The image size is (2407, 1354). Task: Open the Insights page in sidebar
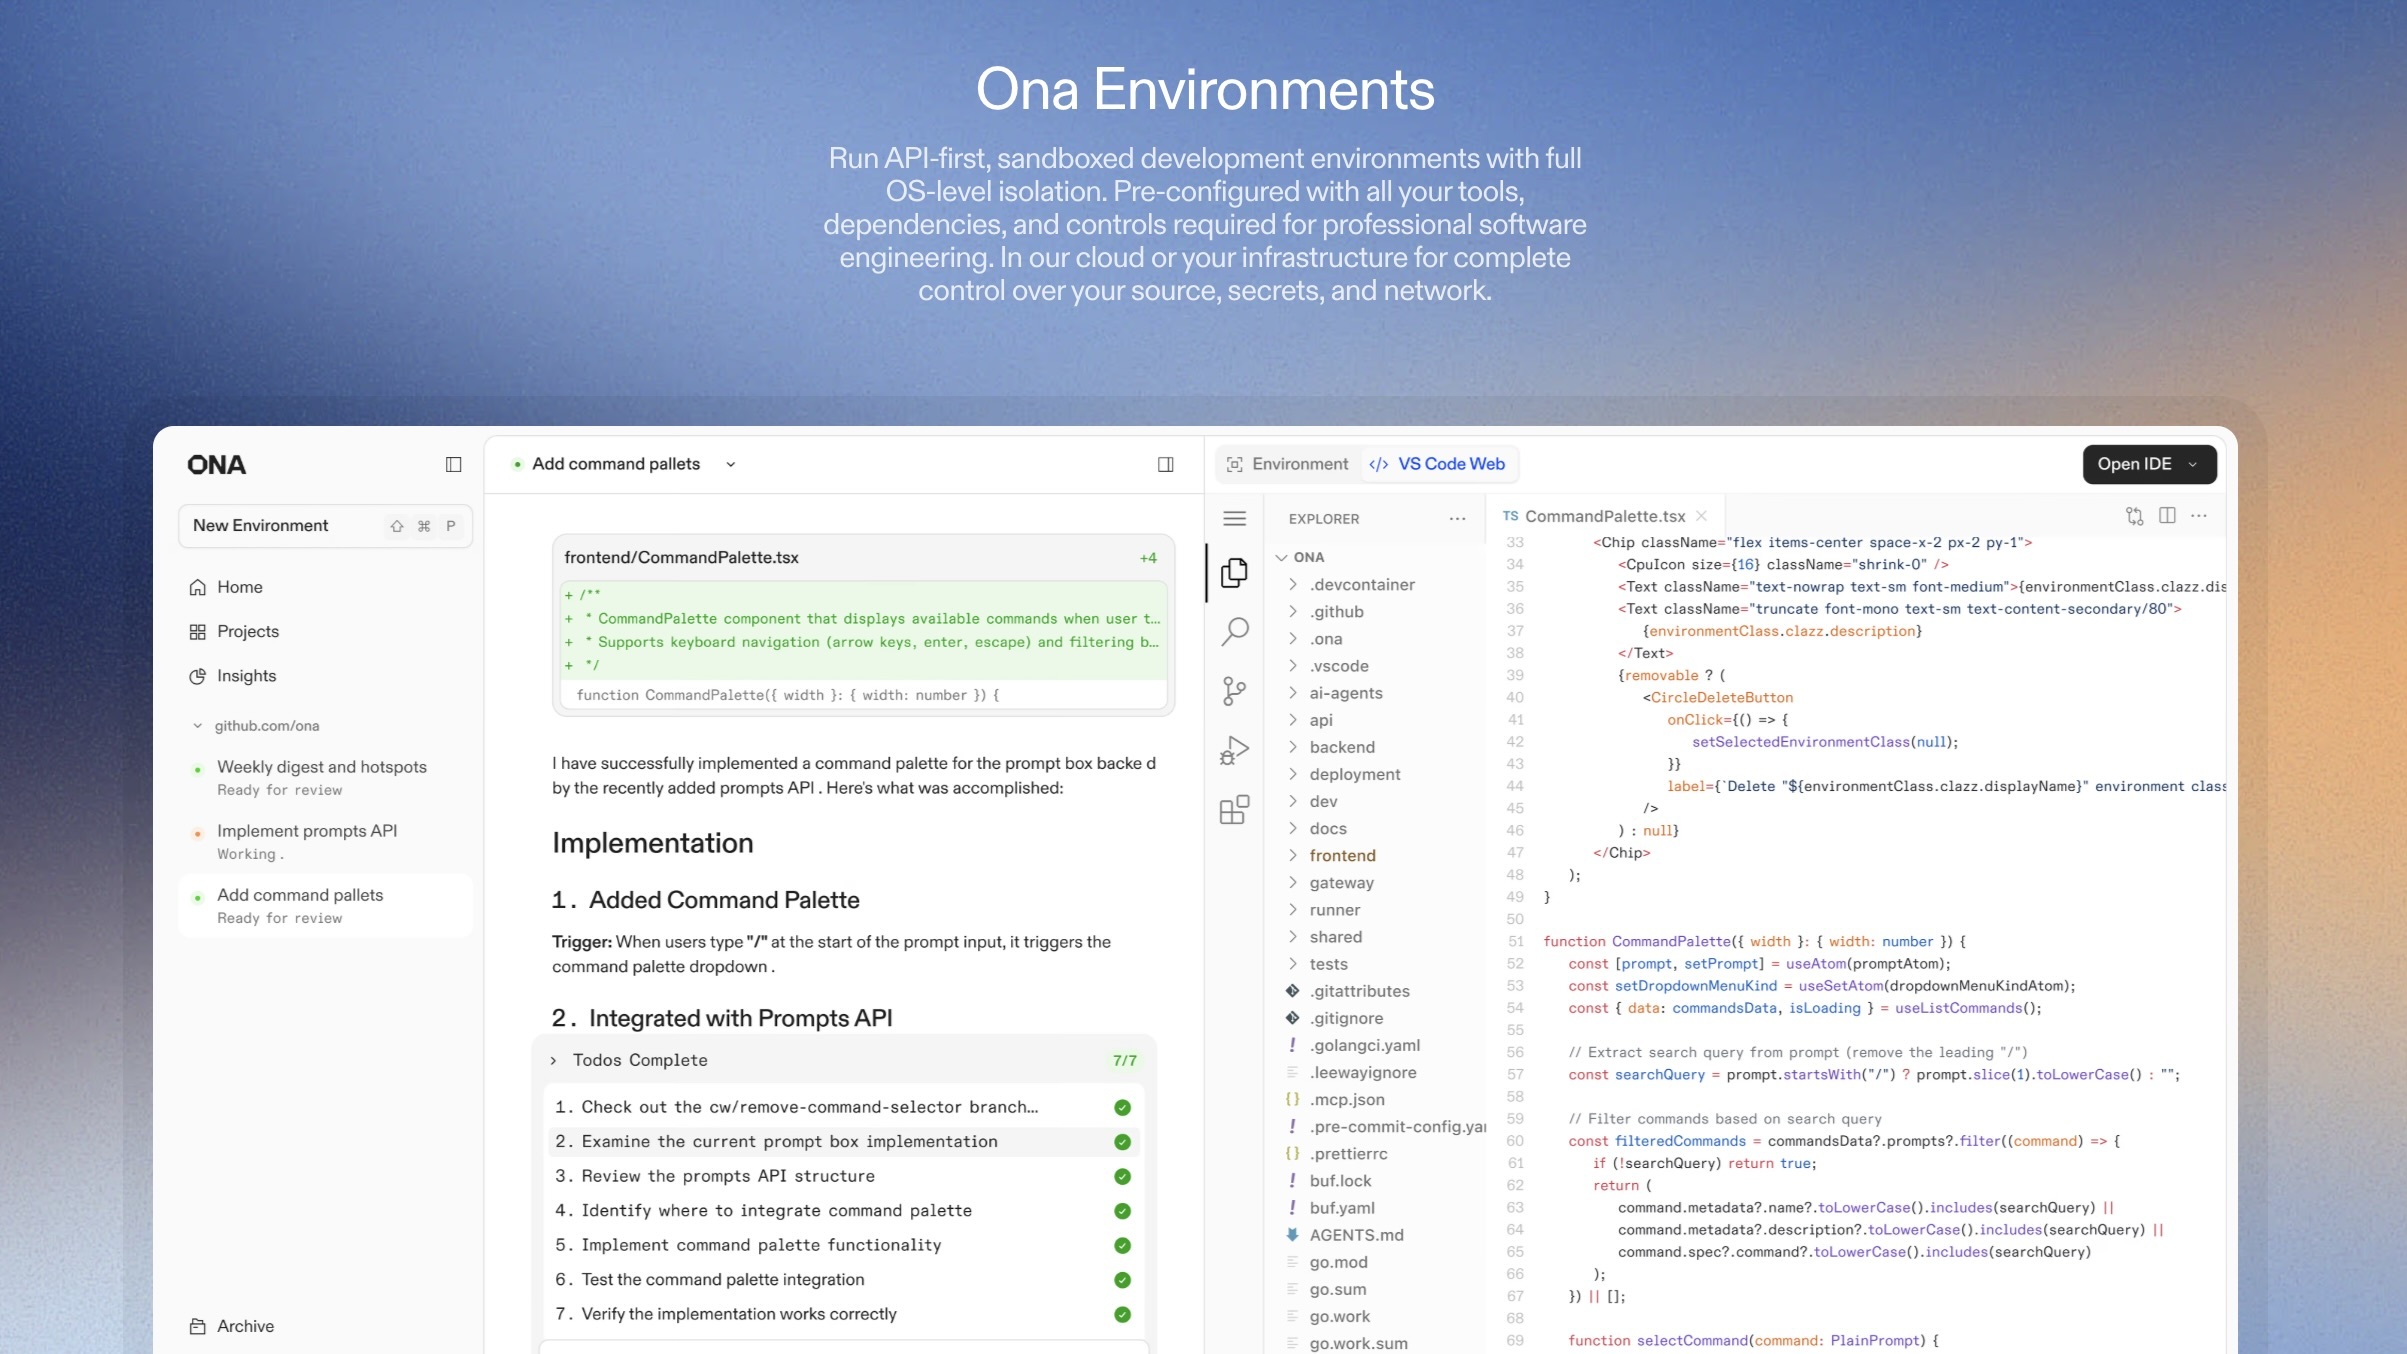246,676
